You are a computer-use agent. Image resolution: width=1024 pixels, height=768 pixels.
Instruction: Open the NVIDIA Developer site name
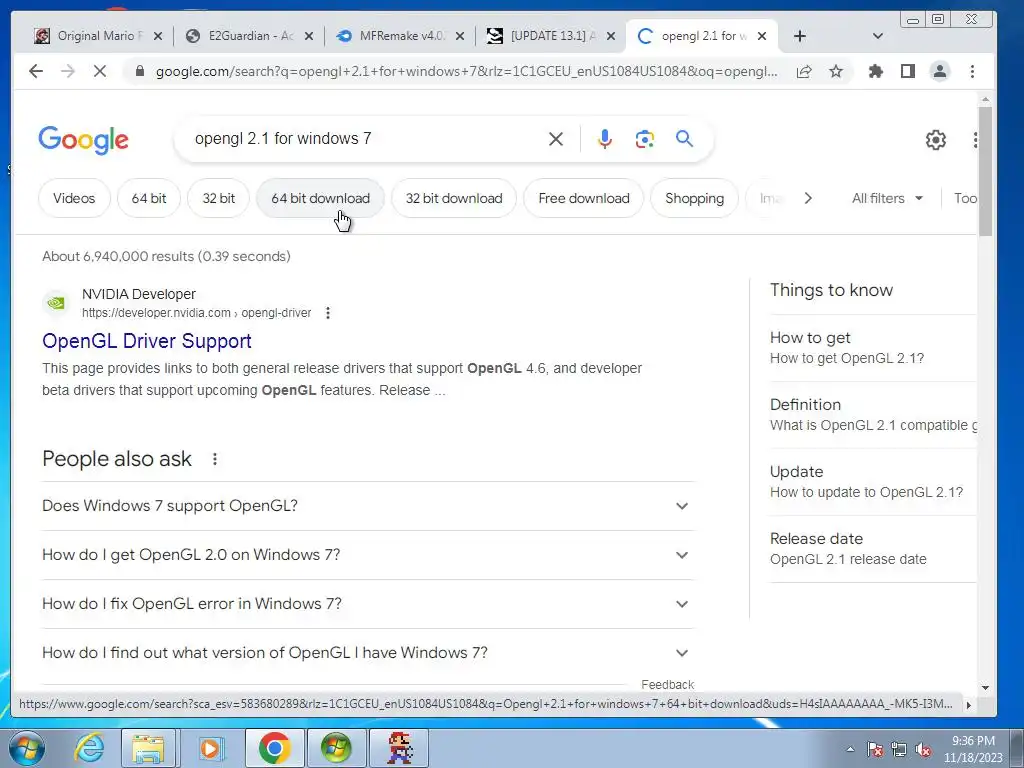[x=138, y=294]
